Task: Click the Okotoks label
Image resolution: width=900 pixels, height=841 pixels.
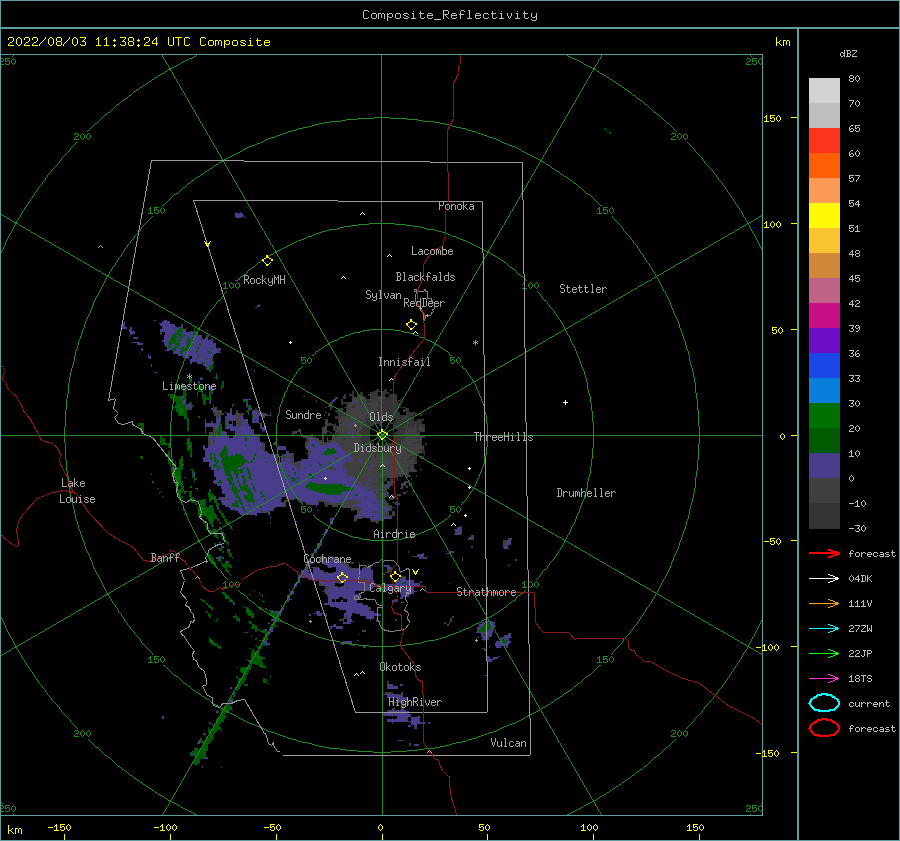Action: point(400,667)
